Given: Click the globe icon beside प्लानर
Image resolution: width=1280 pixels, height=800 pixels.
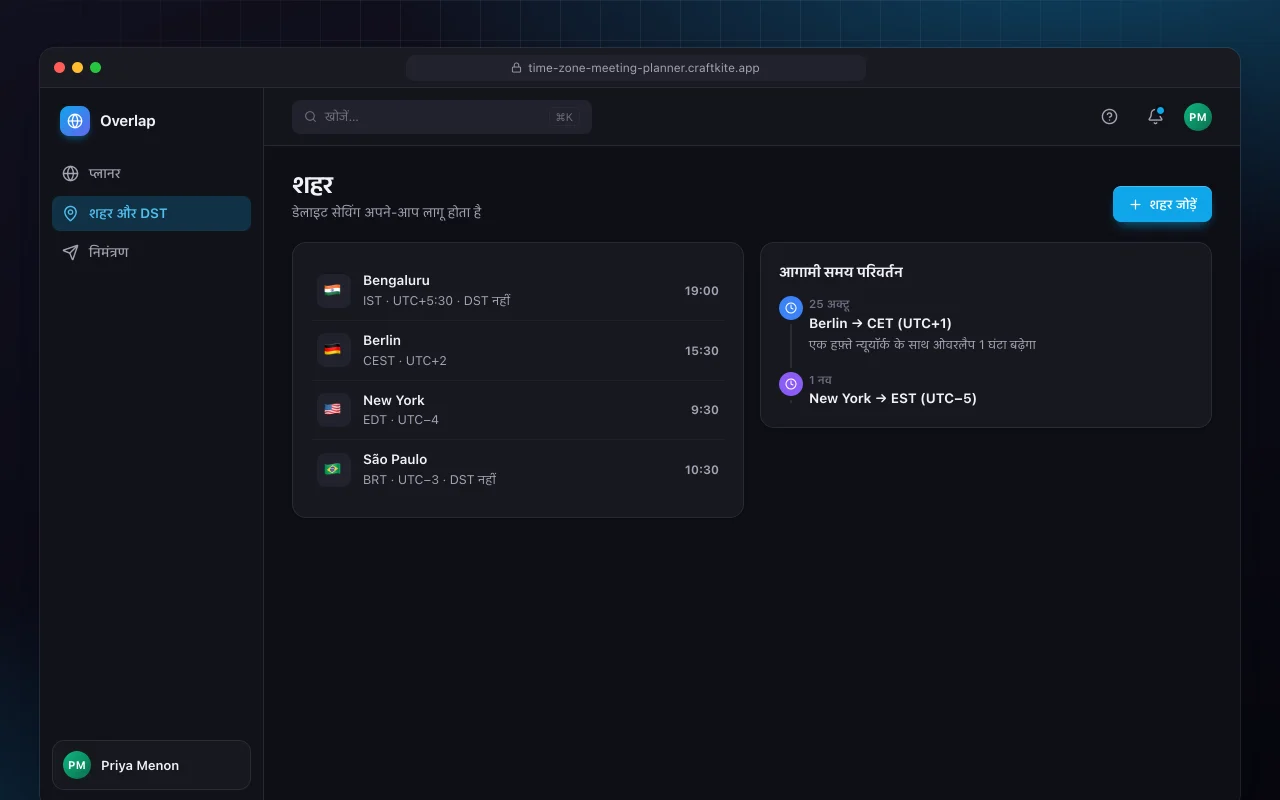Looking at the screenshot, I should pyautogui.click(x=70, y=173).
